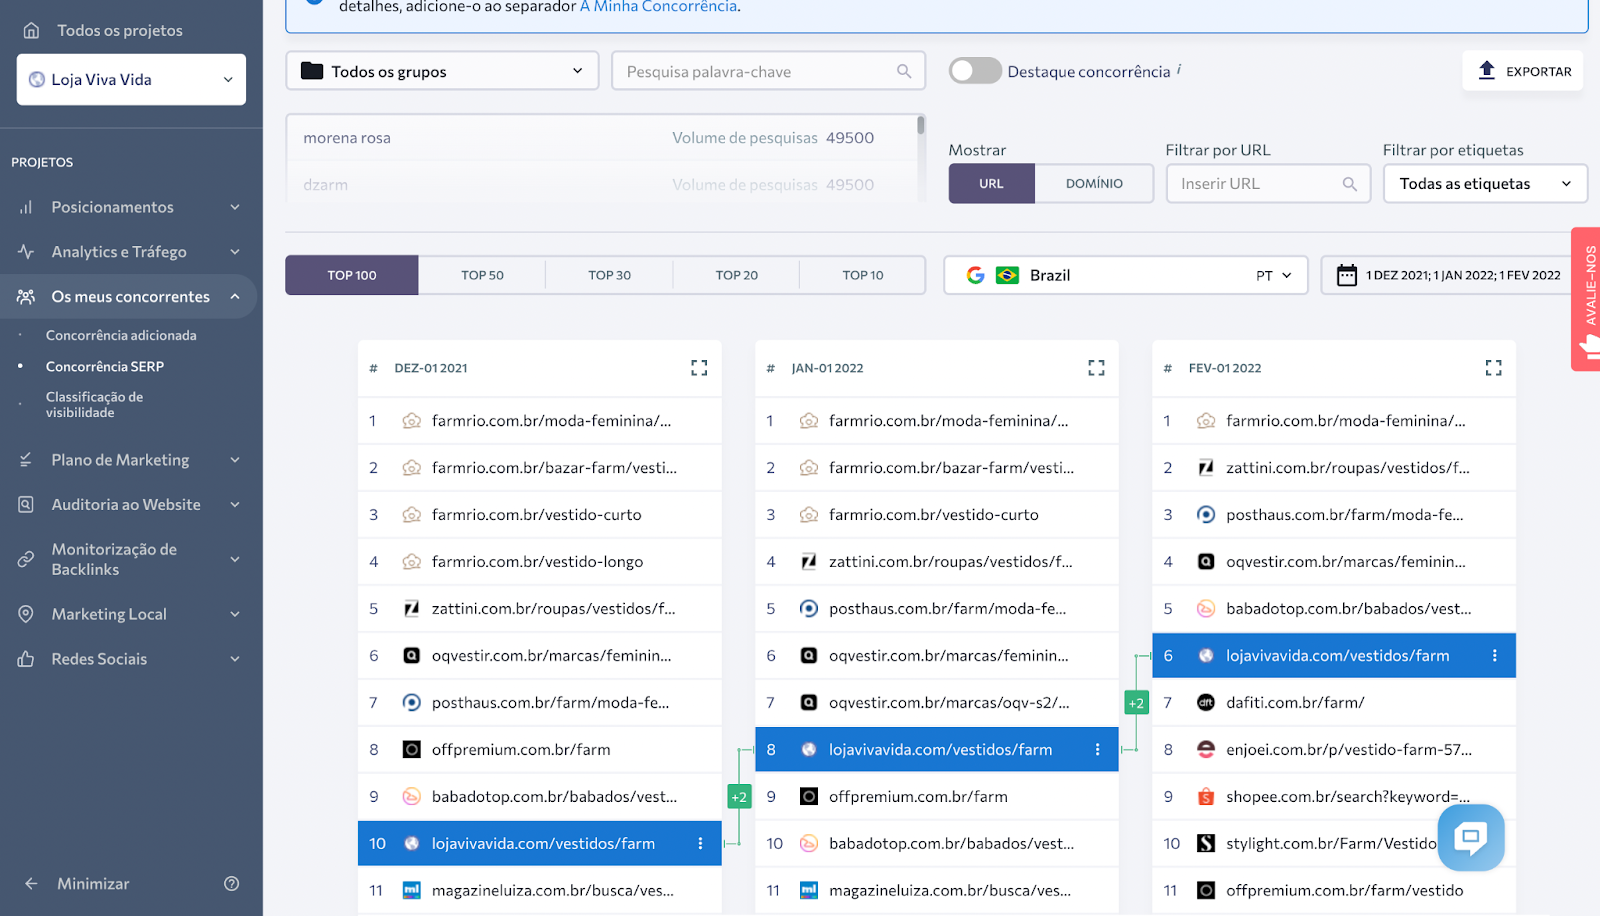Click the Google logo in region selector
The width and height of the screenshot is (1600, 916).
point(976,275)
